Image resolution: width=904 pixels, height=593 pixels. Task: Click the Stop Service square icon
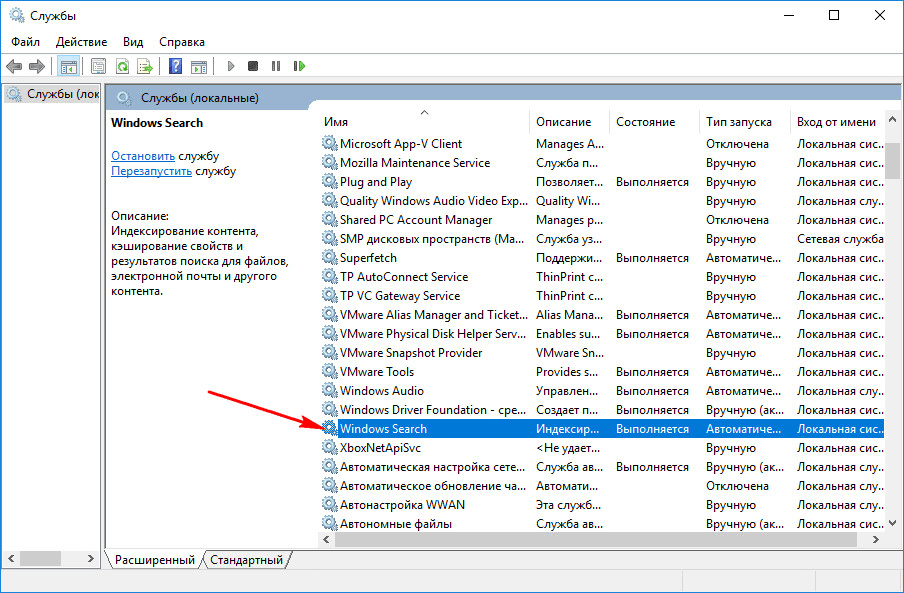pyautogui.click(x=253, y=66)
